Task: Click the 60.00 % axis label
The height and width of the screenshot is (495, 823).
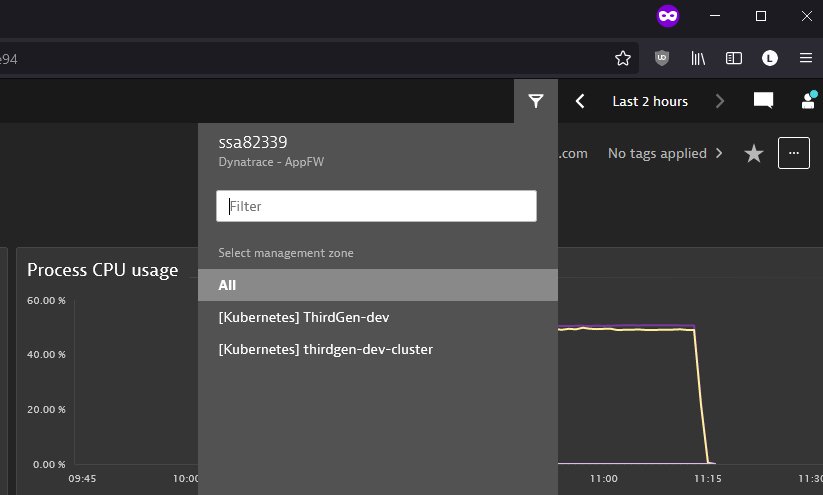Action: click(x=46, y=300)
